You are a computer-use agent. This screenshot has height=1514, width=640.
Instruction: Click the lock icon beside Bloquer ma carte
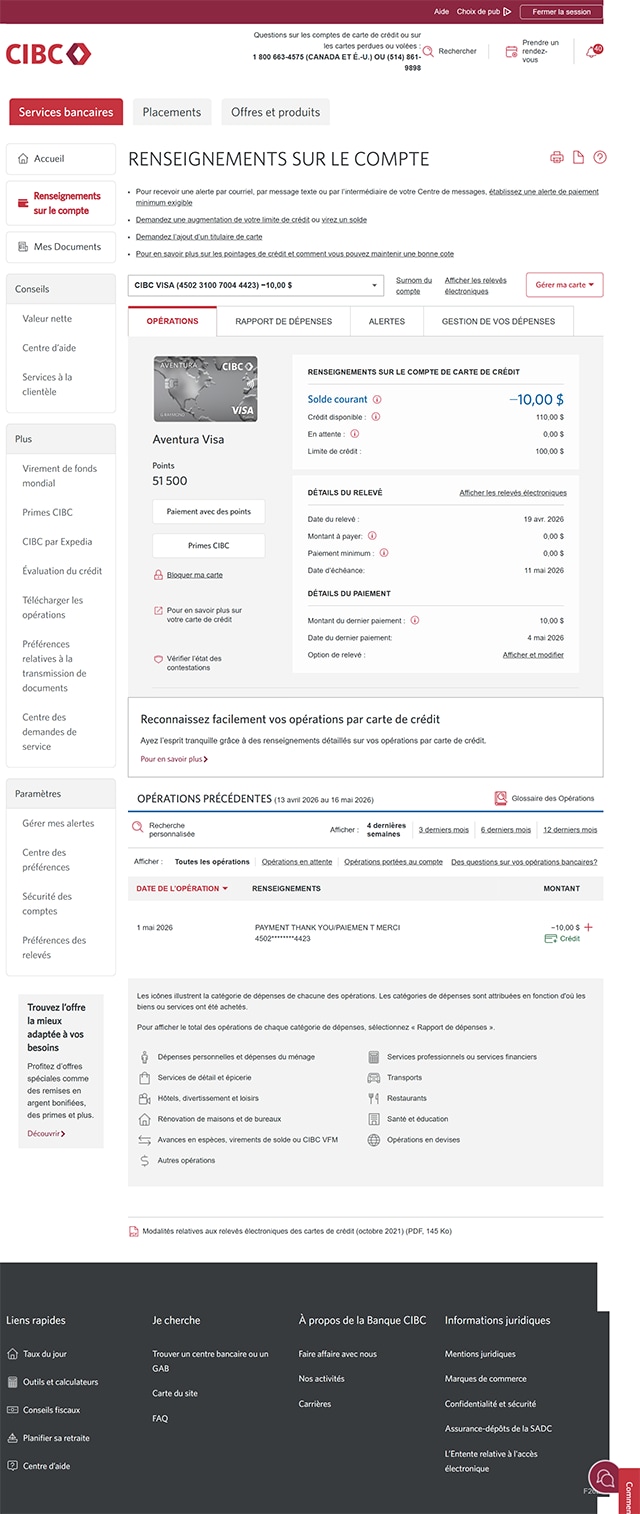coord(158,575)
